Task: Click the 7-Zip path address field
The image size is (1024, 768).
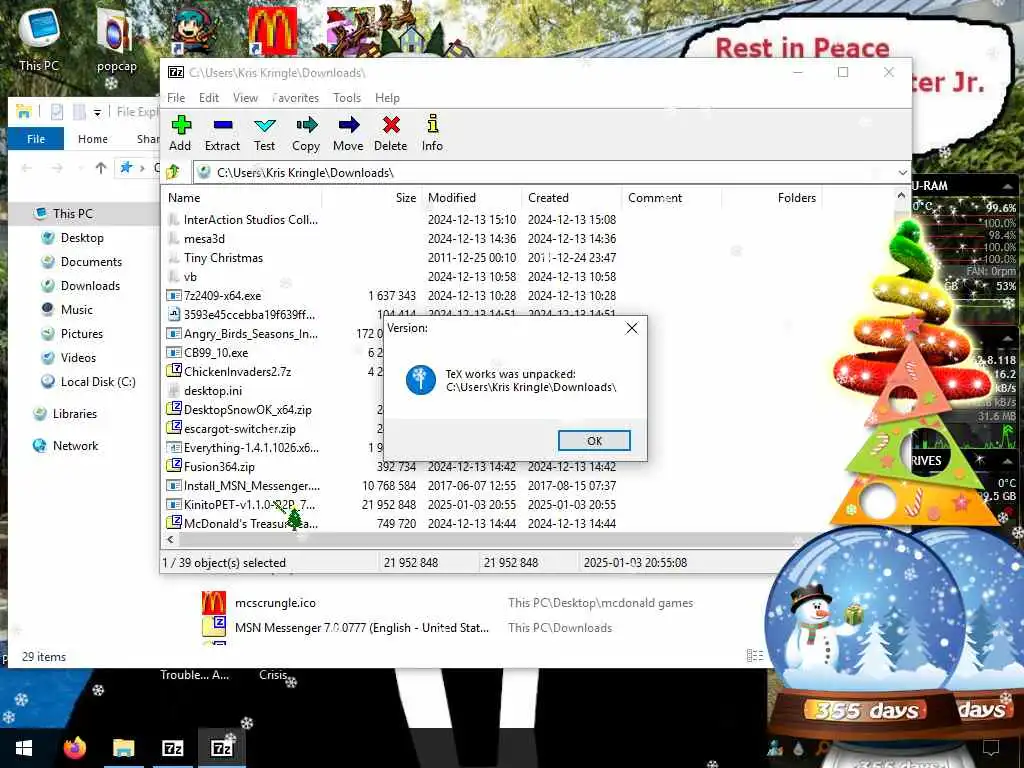Action: coord(545,173)
